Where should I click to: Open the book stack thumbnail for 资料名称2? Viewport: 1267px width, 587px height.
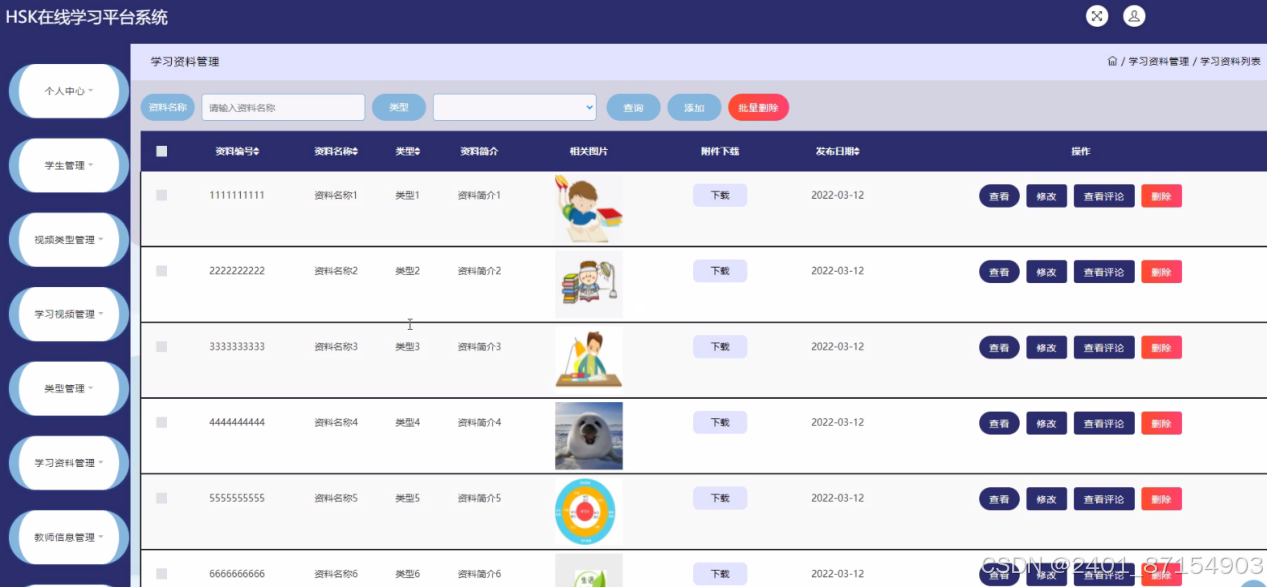[589, 285]
